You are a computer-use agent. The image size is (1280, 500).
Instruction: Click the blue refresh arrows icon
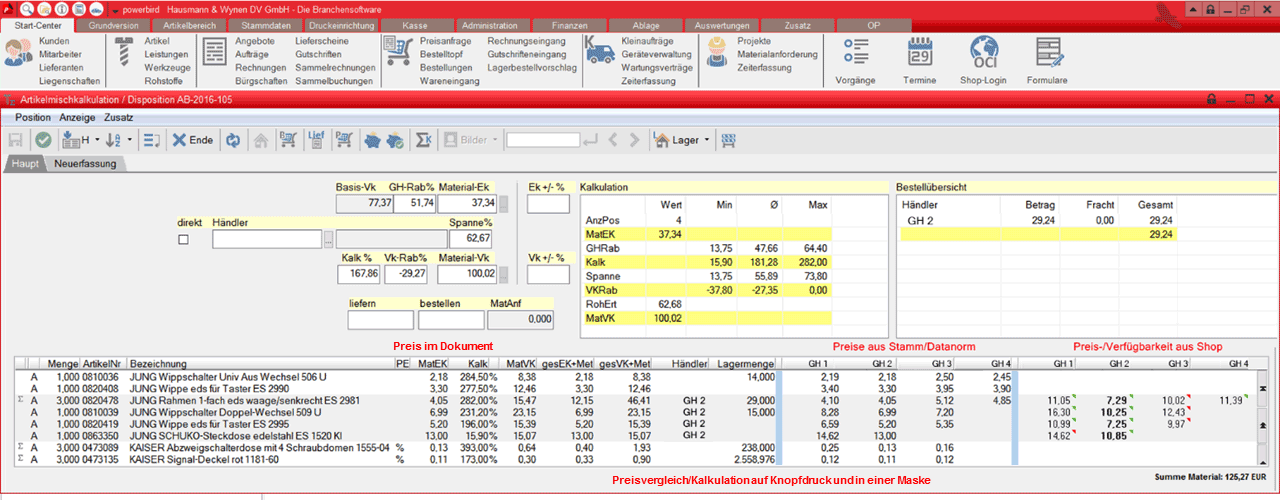(x=231, y=140)
